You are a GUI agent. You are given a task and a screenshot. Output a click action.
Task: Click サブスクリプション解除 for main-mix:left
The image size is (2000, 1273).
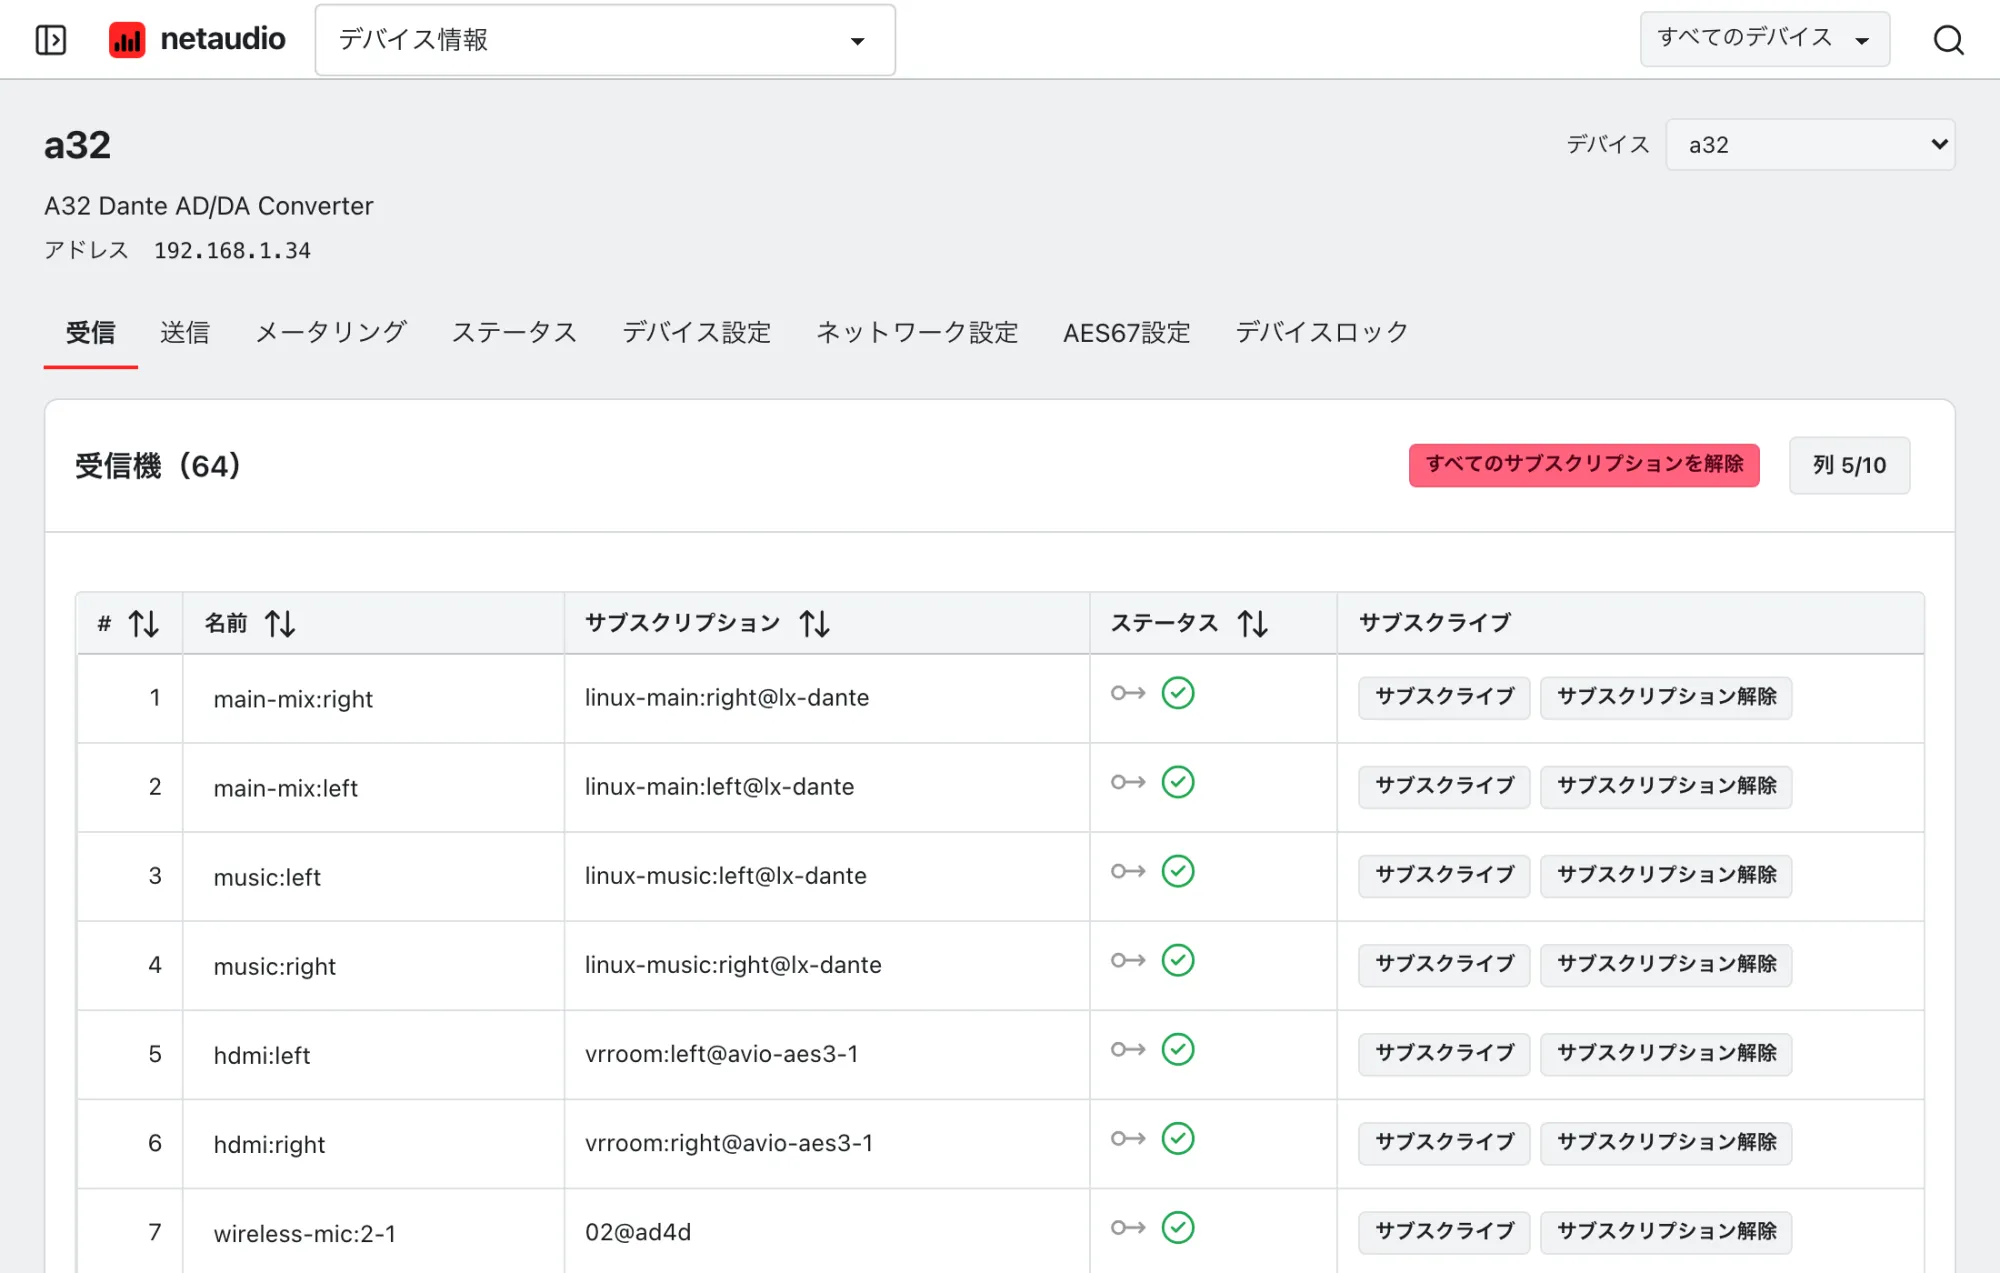click(1666, 786)
